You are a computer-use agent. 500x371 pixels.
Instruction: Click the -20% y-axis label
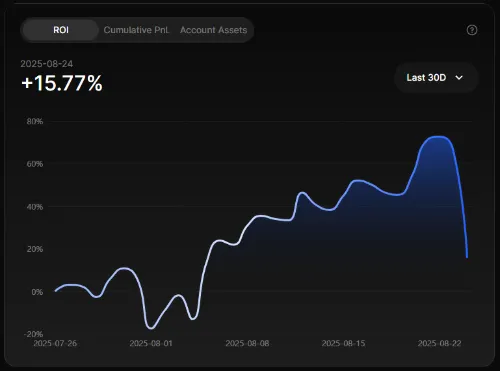click(x=34, y=334)
